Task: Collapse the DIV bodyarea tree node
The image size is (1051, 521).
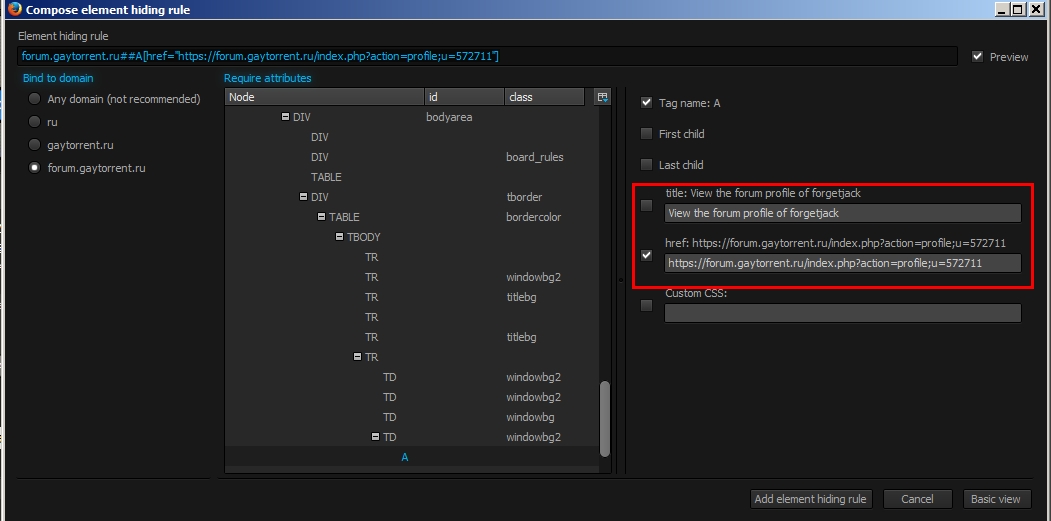Action: (286, 117)
